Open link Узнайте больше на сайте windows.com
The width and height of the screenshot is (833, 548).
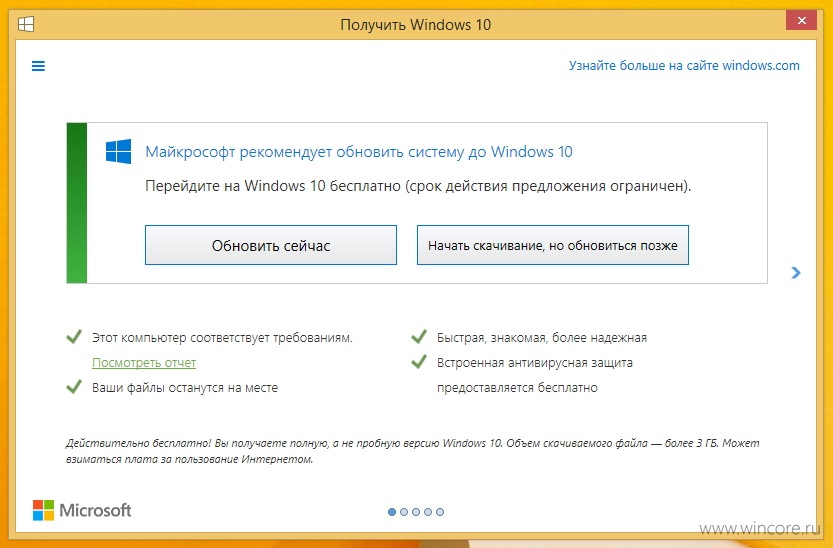coord(684,66)
